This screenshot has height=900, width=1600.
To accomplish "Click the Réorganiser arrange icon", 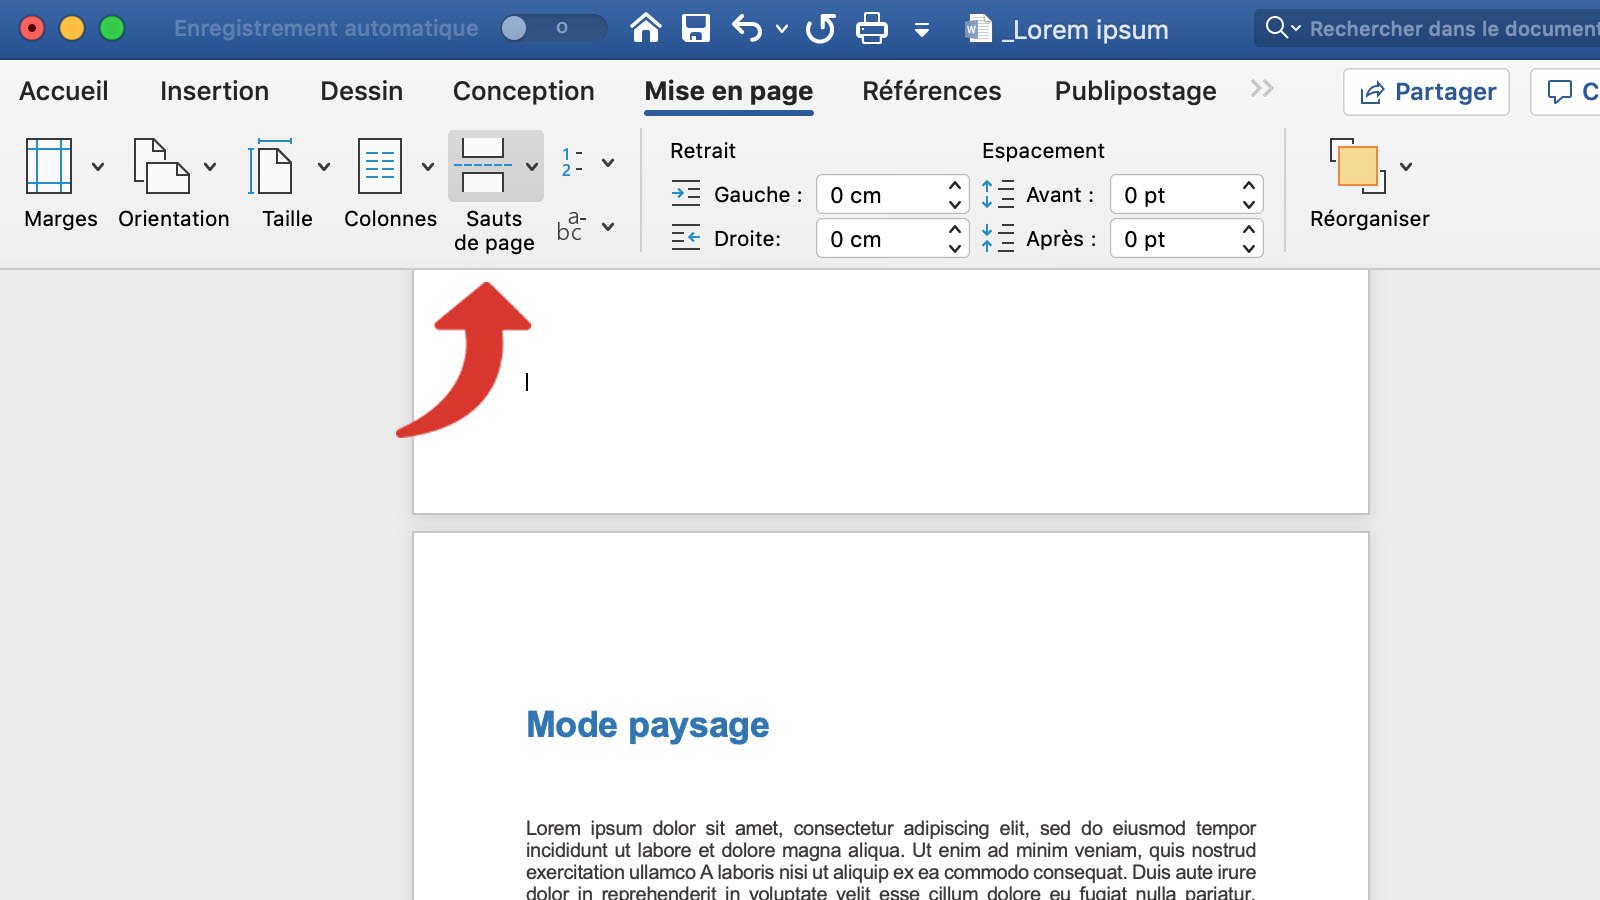I will click(1358, 166).
